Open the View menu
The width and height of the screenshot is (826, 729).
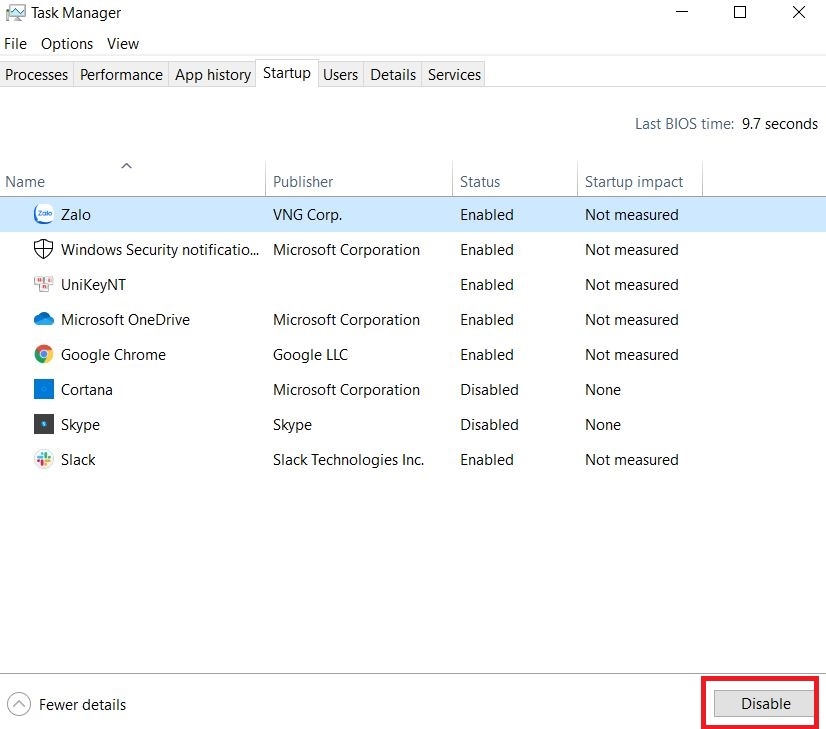(123, 44)
